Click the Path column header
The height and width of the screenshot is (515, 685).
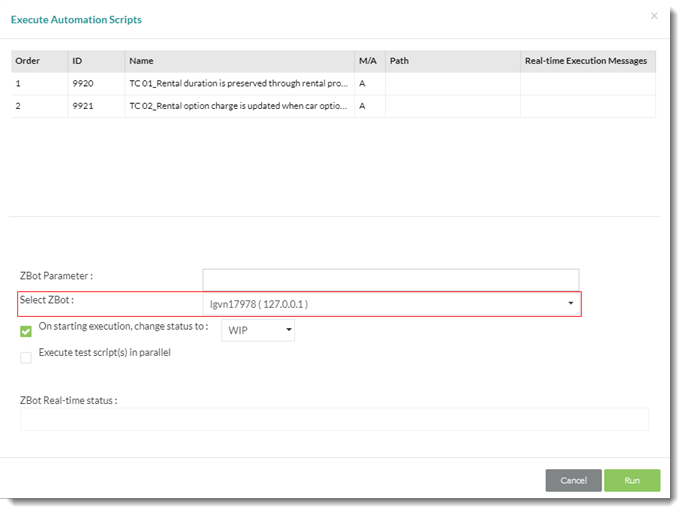(399, 61)
